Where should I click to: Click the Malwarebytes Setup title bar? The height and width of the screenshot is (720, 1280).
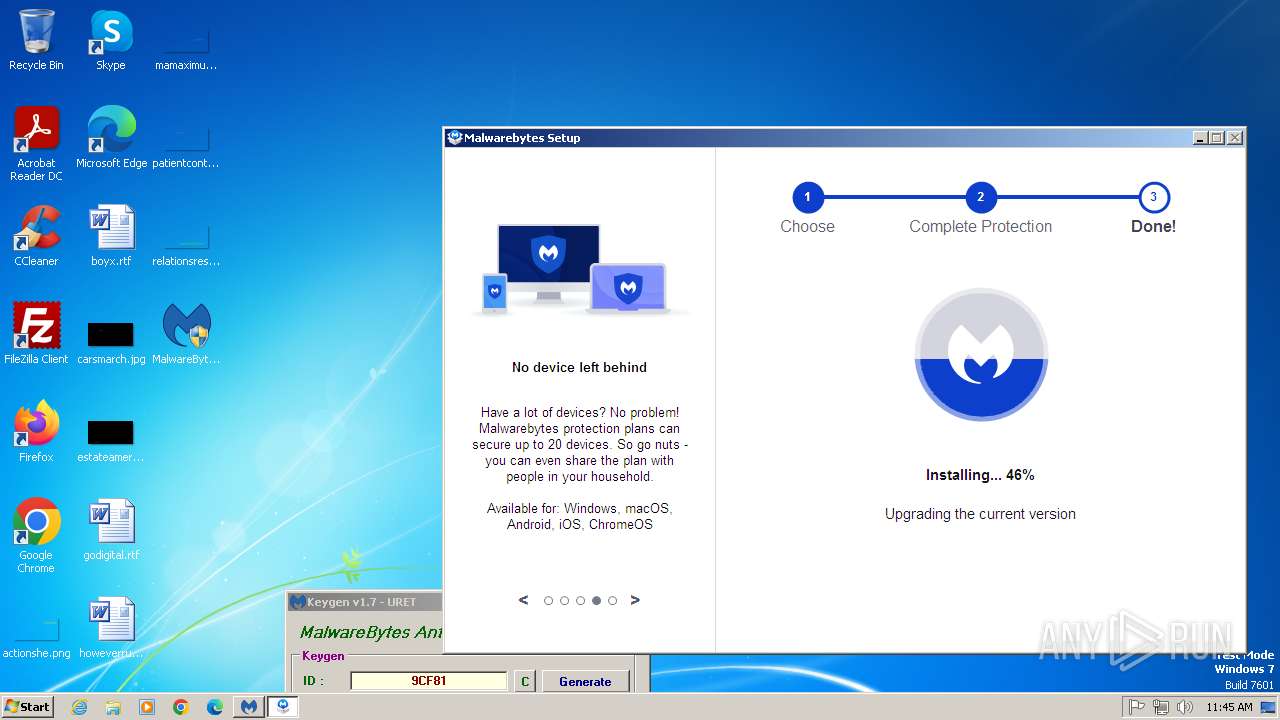820,138
